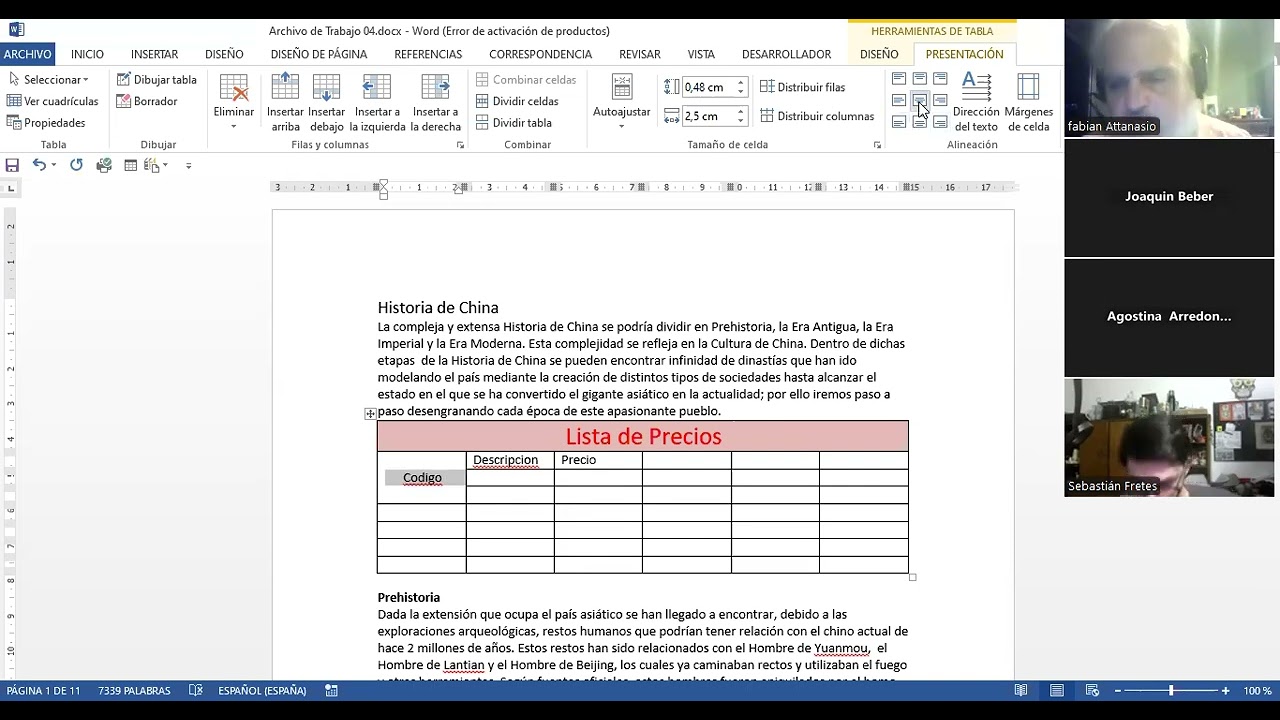The image size is (1280, 720).
Task: Set alignment to bottom left
Action: [899, 122]
